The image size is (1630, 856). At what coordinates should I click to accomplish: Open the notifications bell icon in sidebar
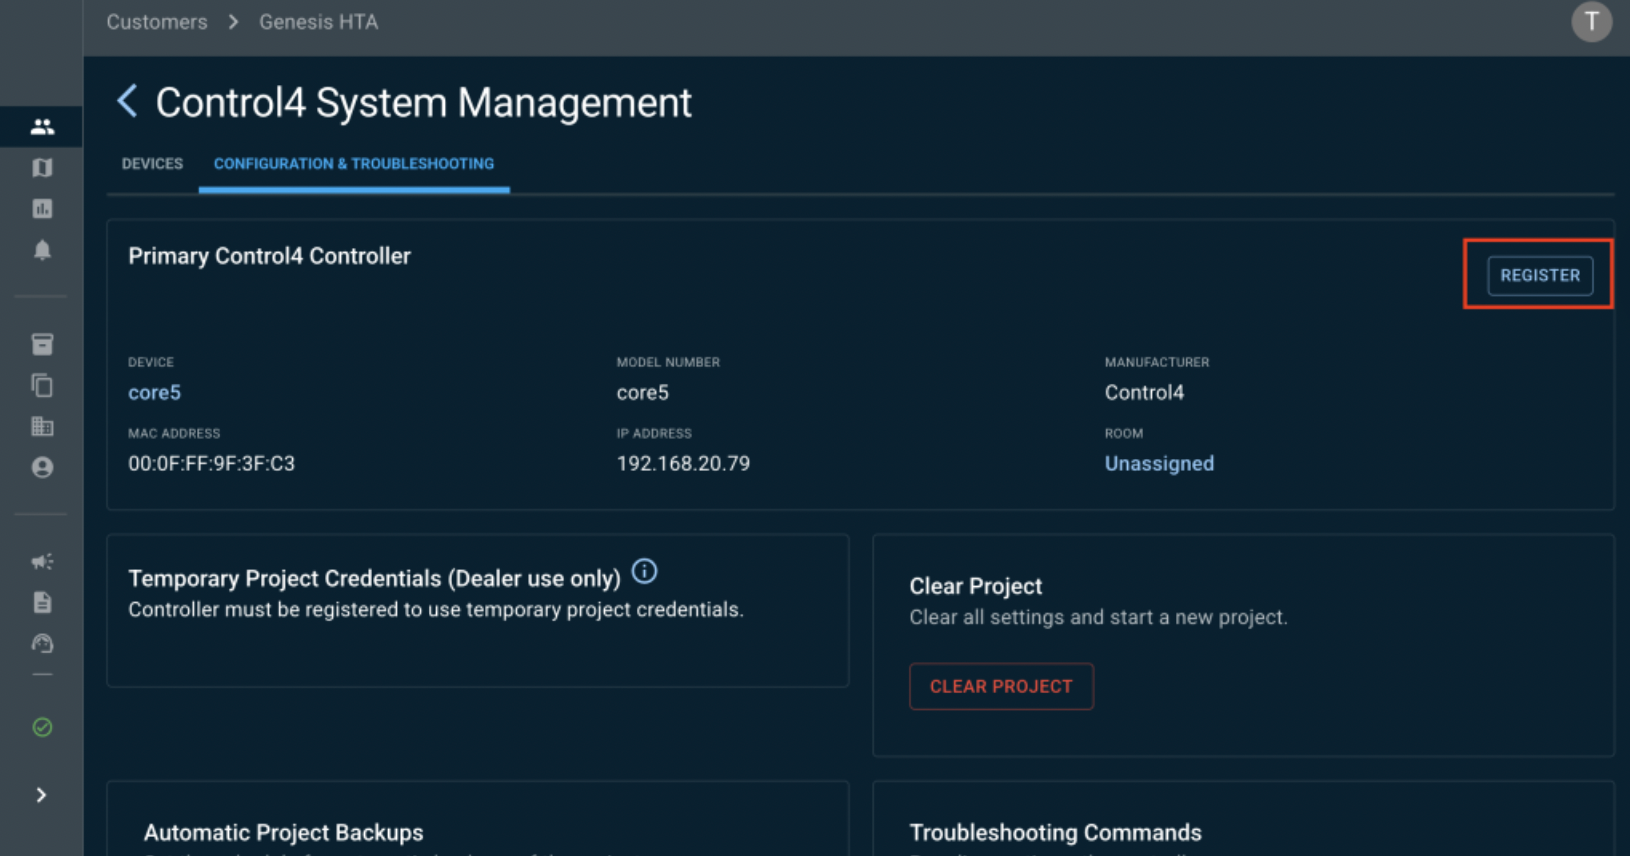[42, 250]
